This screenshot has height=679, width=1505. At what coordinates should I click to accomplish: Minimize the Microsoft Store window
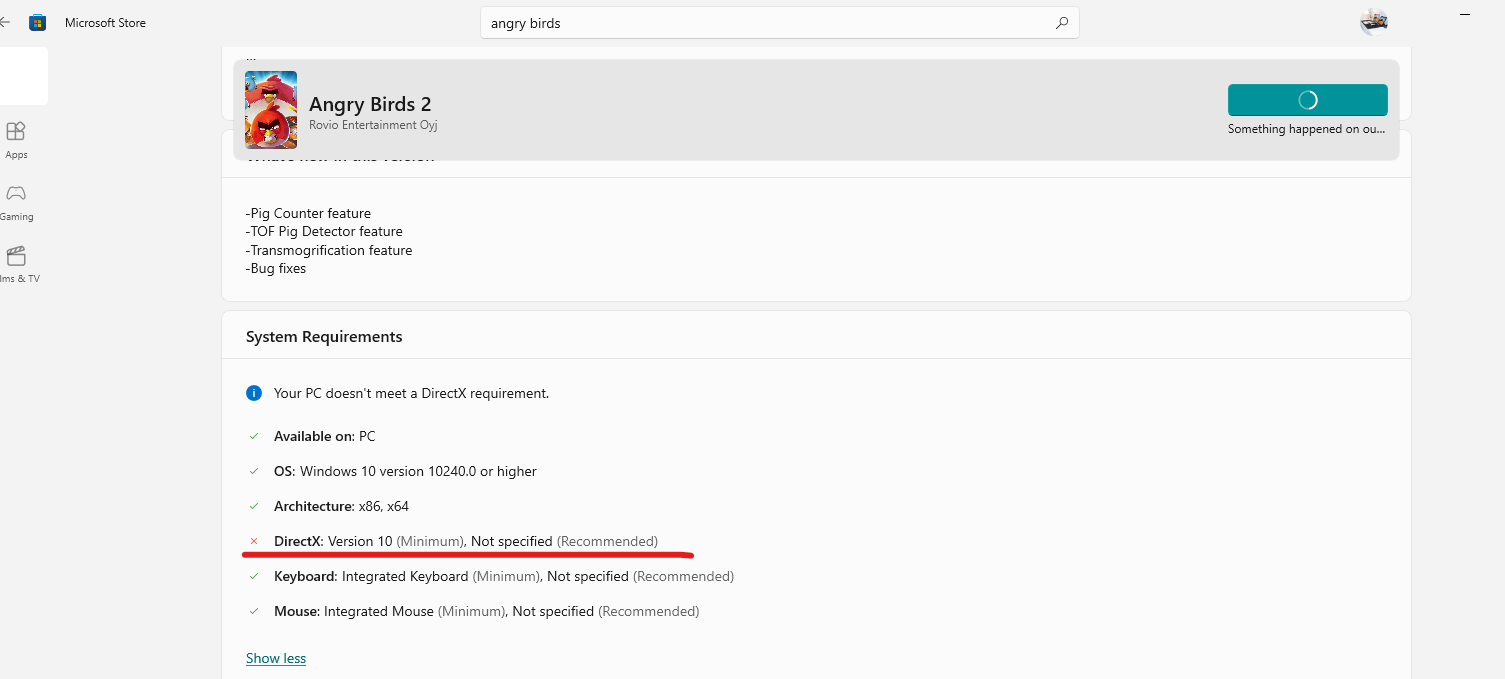pyautogui.click(x=1465, y=14)
